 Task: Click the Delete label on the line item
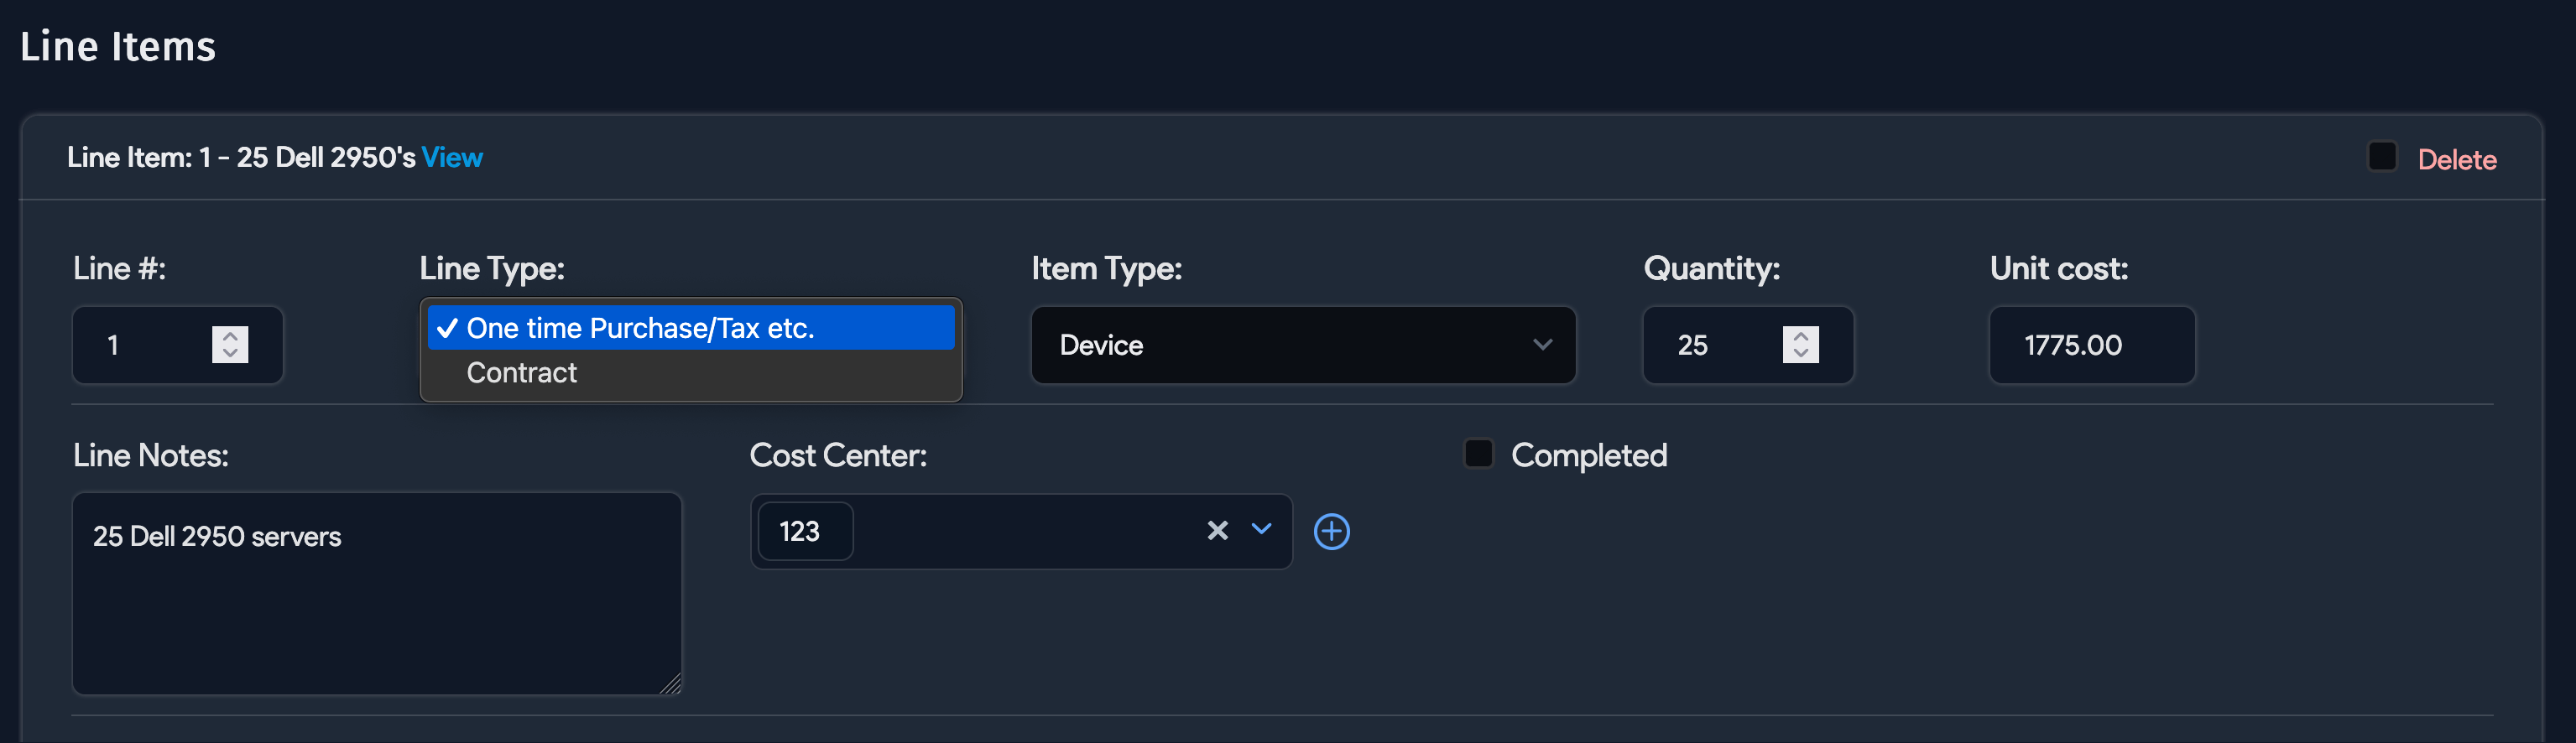tap(2457, 158)
